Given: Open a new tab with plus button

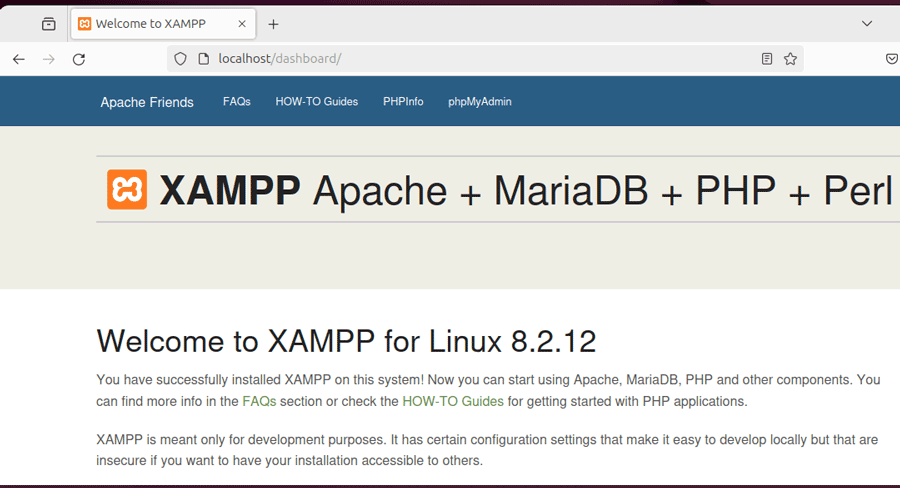Looking at the screenshot, I should coord(273,24).
